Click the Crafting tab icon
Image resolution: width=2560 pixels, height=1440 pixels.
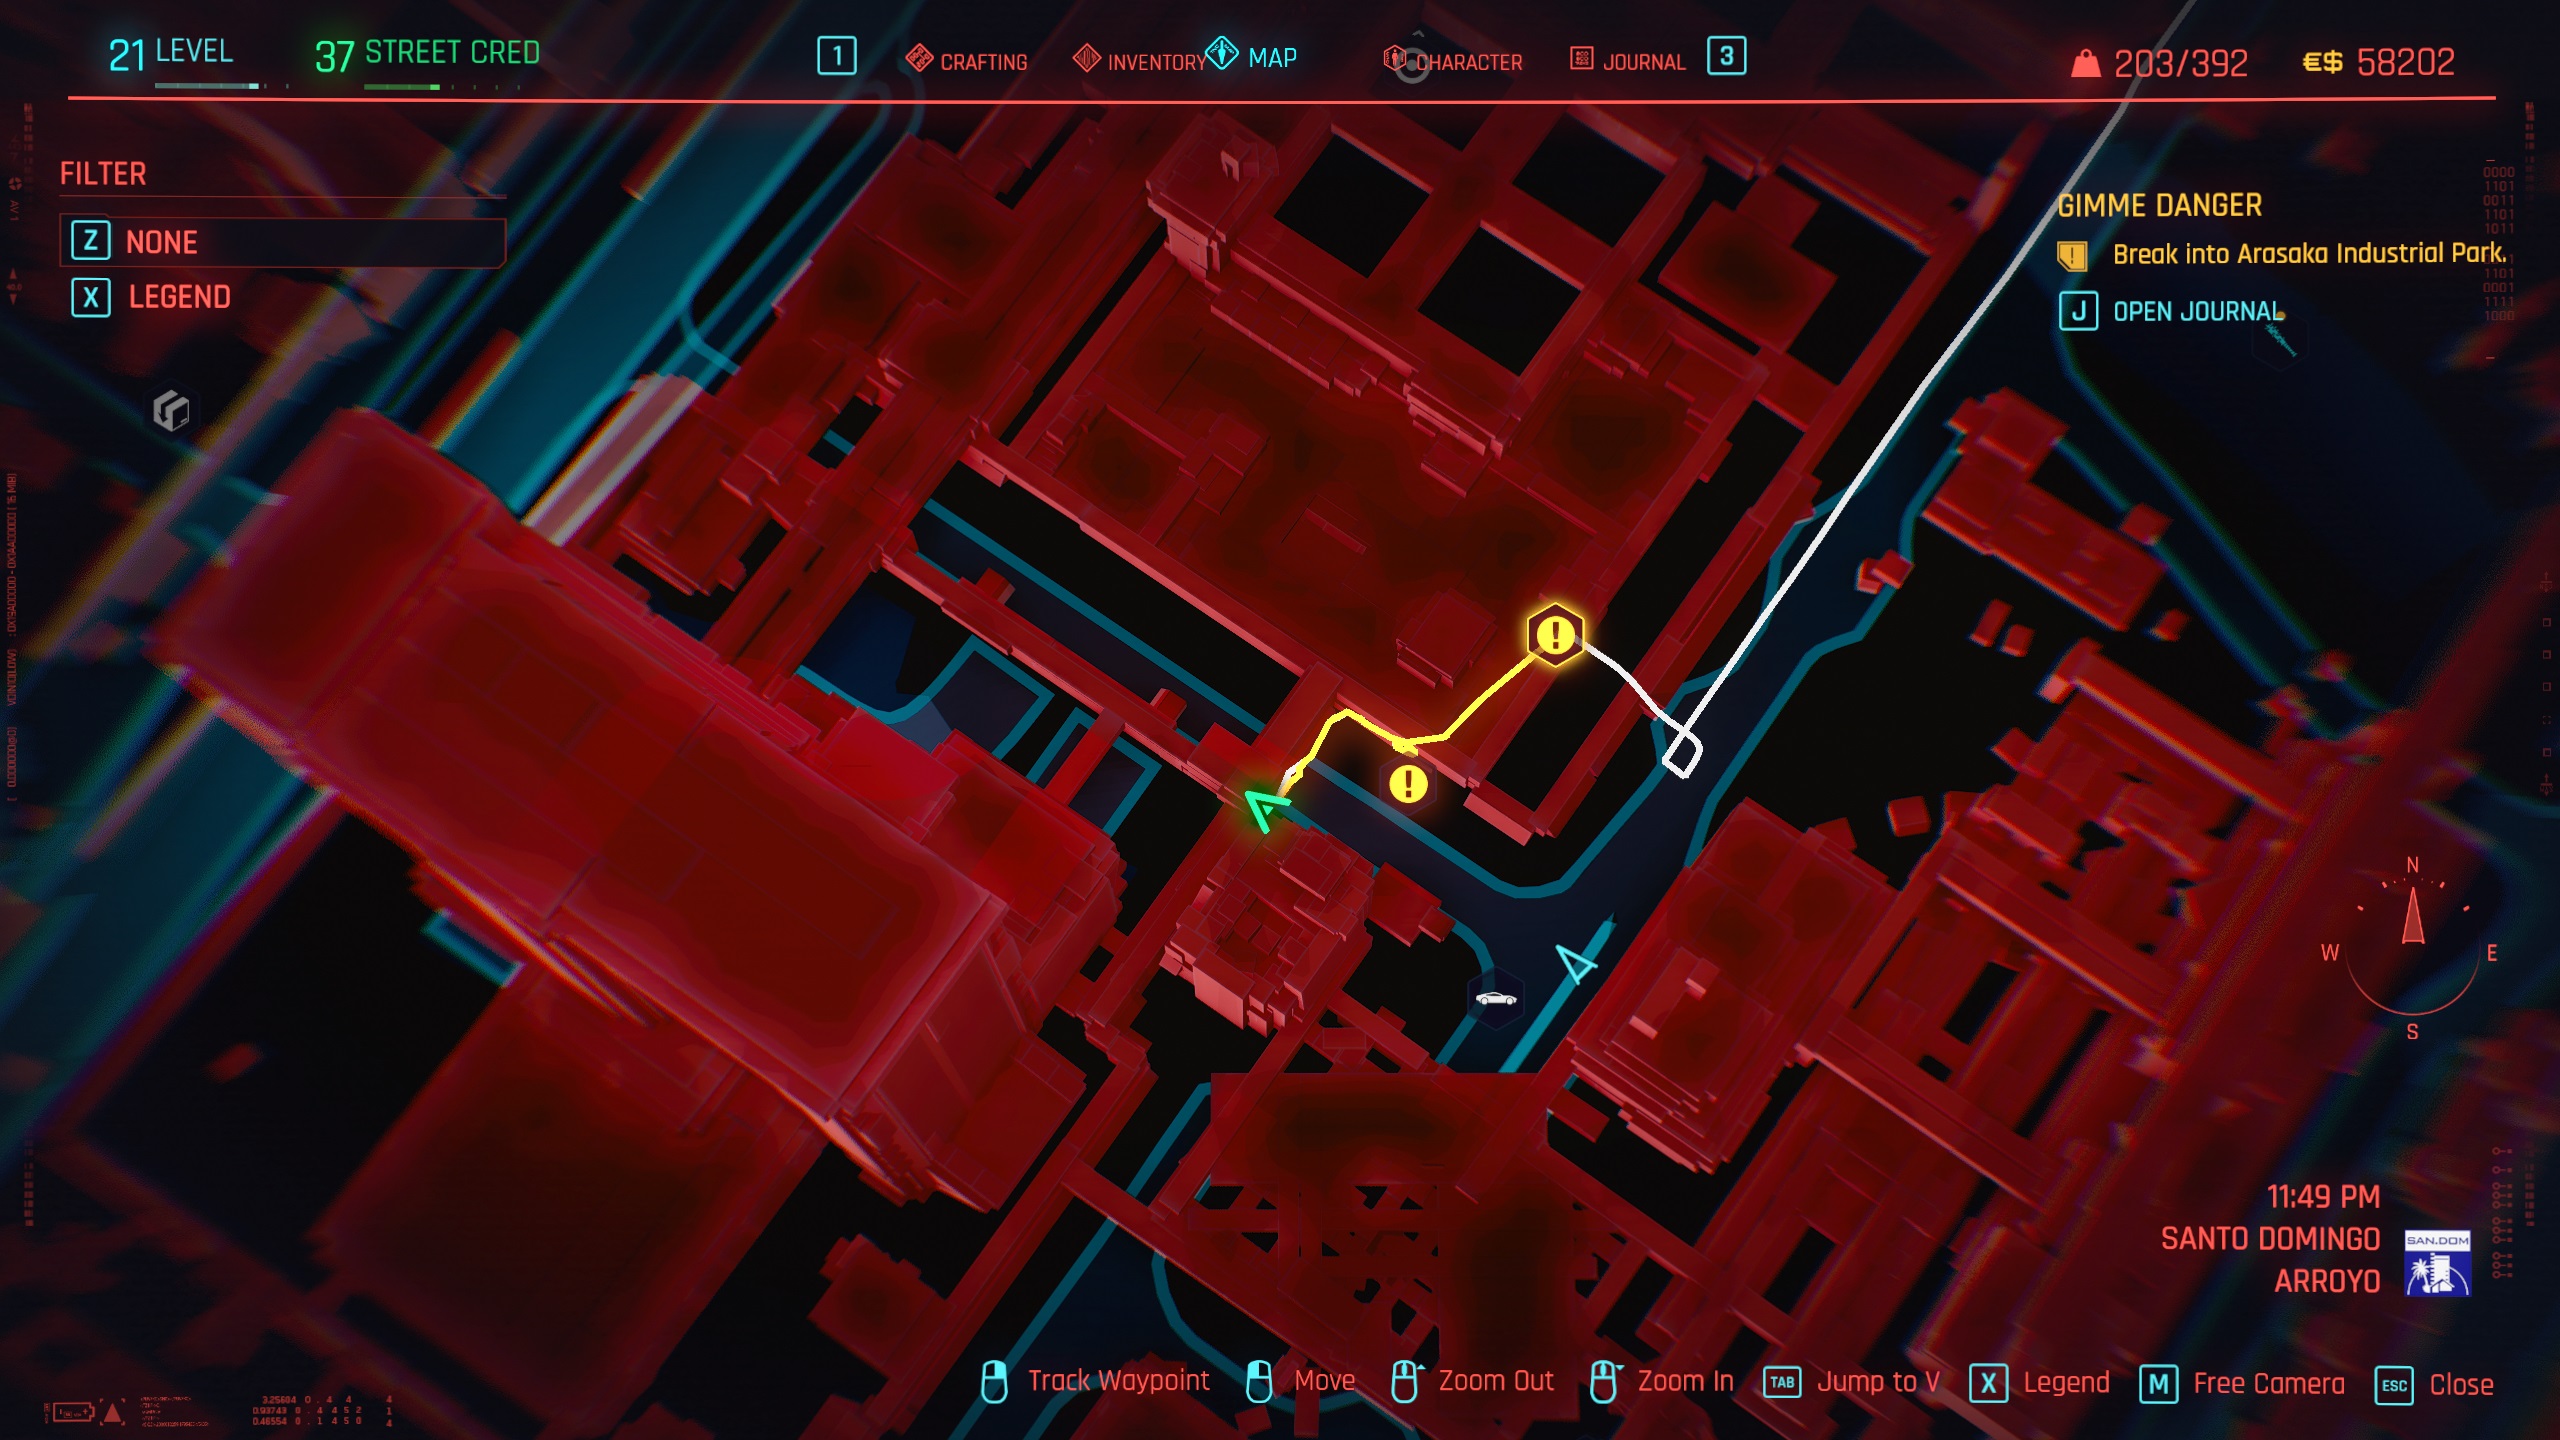click(918, 59)
